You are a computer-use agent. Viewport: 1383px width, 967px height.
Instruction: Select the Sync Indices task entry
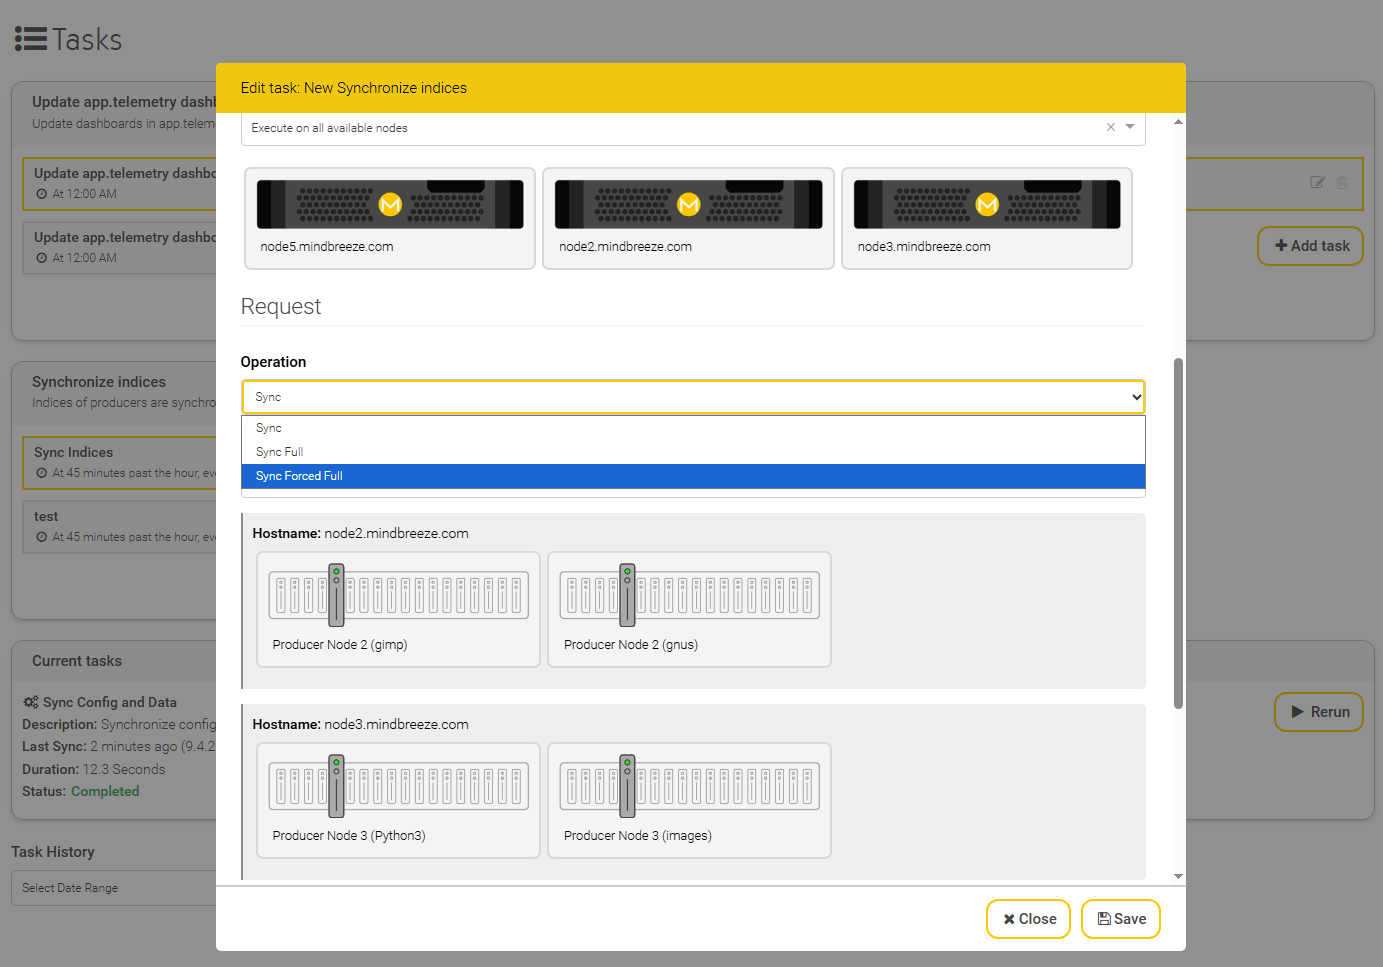120,462
